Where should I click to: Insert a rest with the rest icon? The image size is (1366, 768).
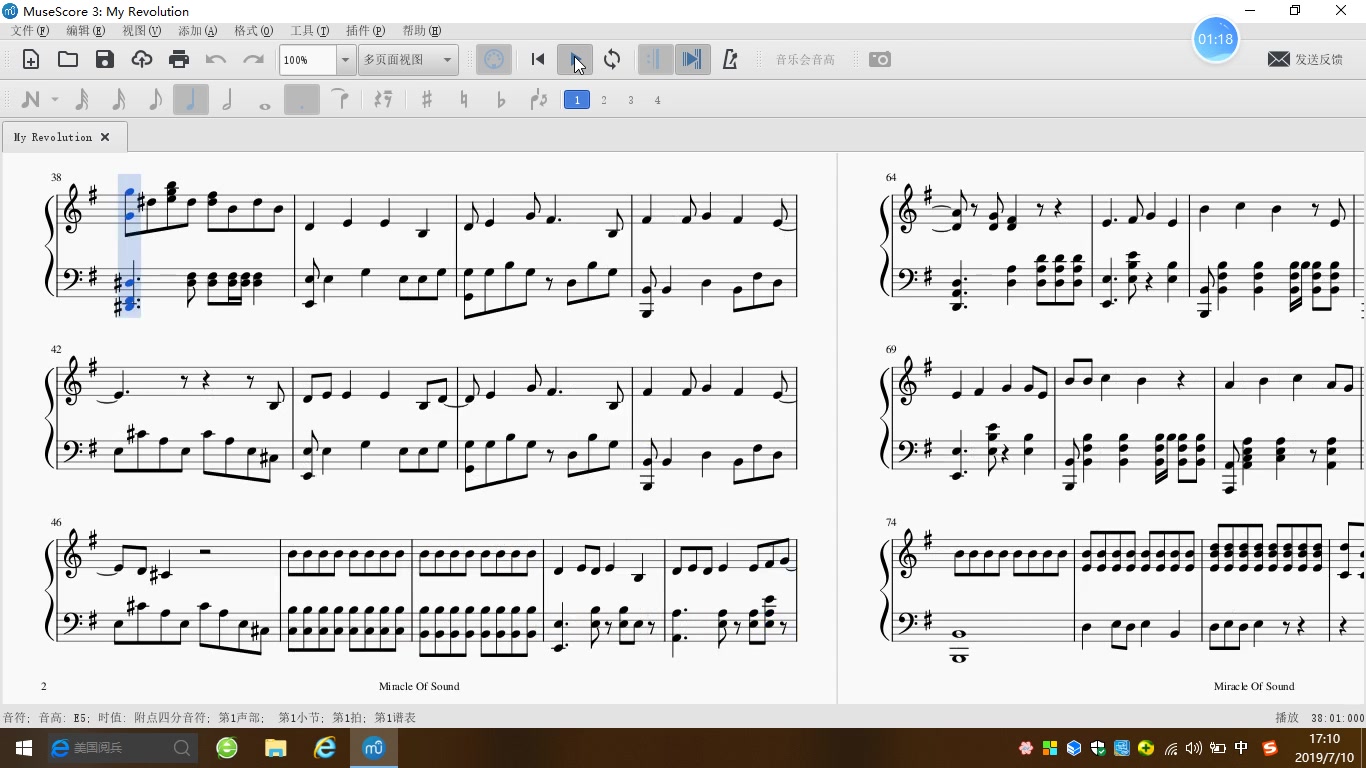click(383, 100)
